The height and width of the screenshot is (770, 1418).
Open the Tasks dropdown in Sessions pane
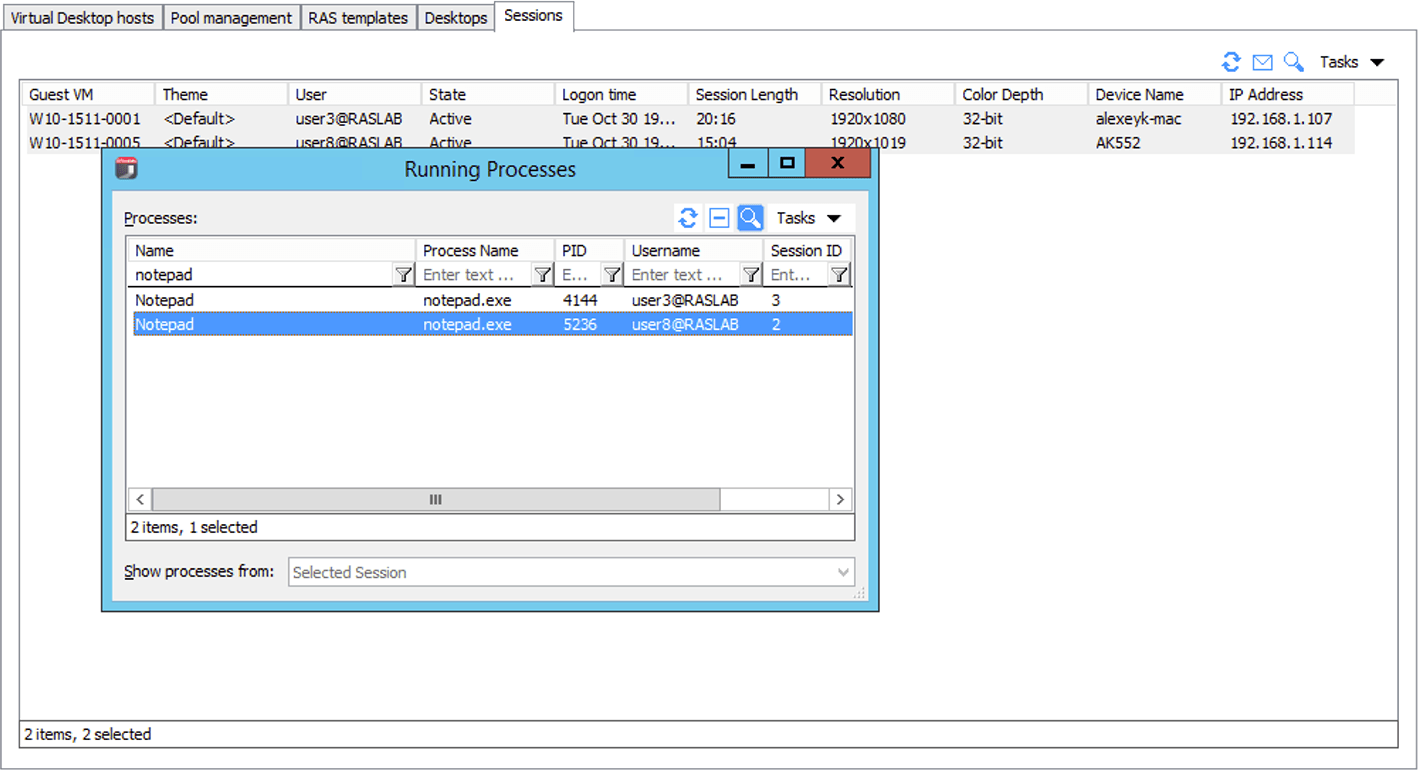click(x=1351, y=62)
